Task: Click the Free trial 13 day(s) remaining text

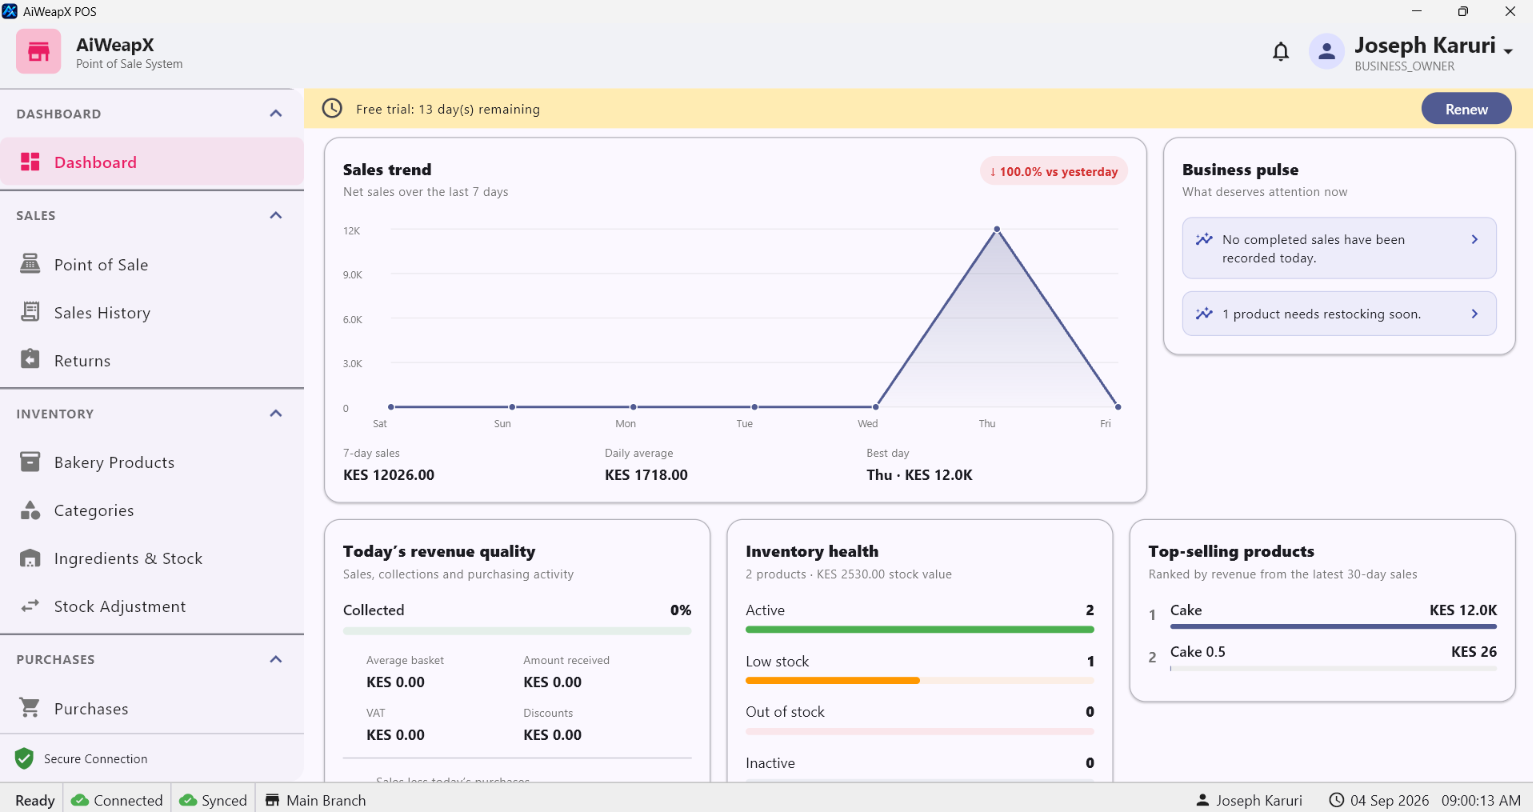Action: tap(448, 109)
